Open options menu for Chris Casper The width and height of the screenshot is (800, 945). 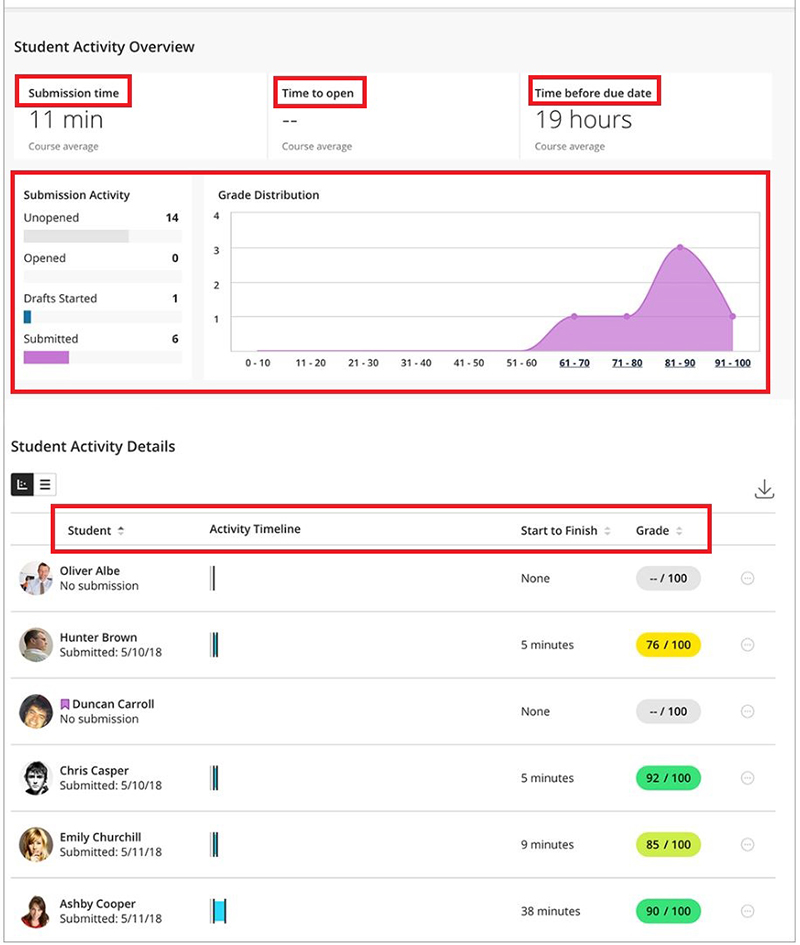coord(747,778)
